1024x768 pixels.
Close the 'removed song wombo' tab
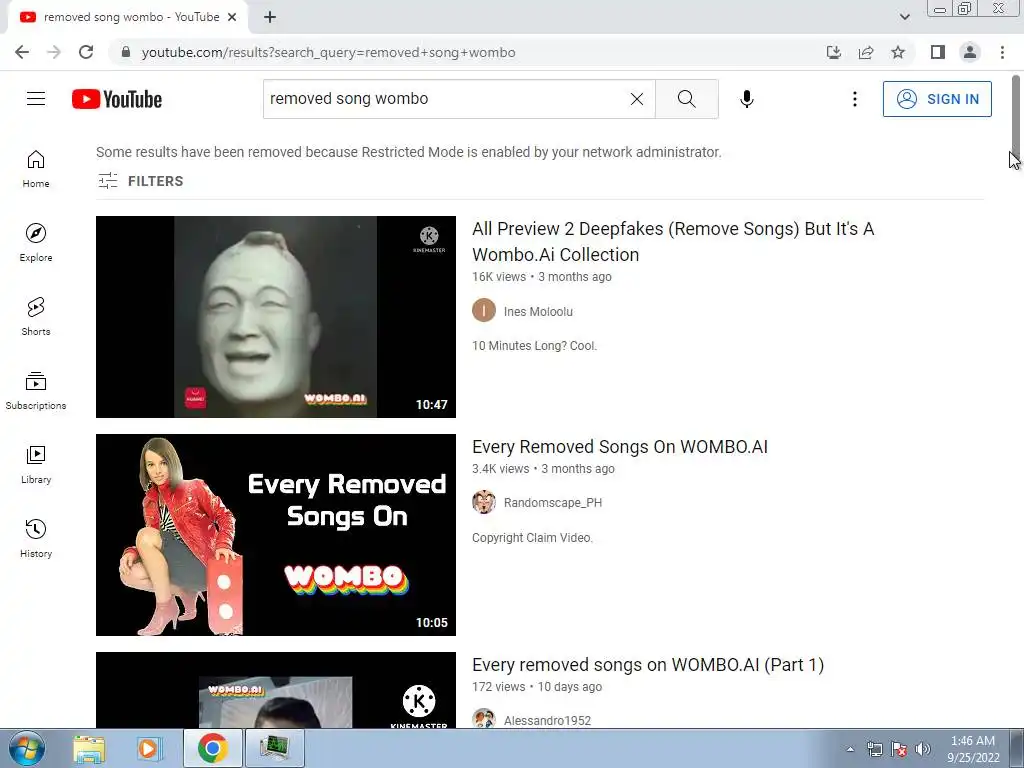(232, 18)
